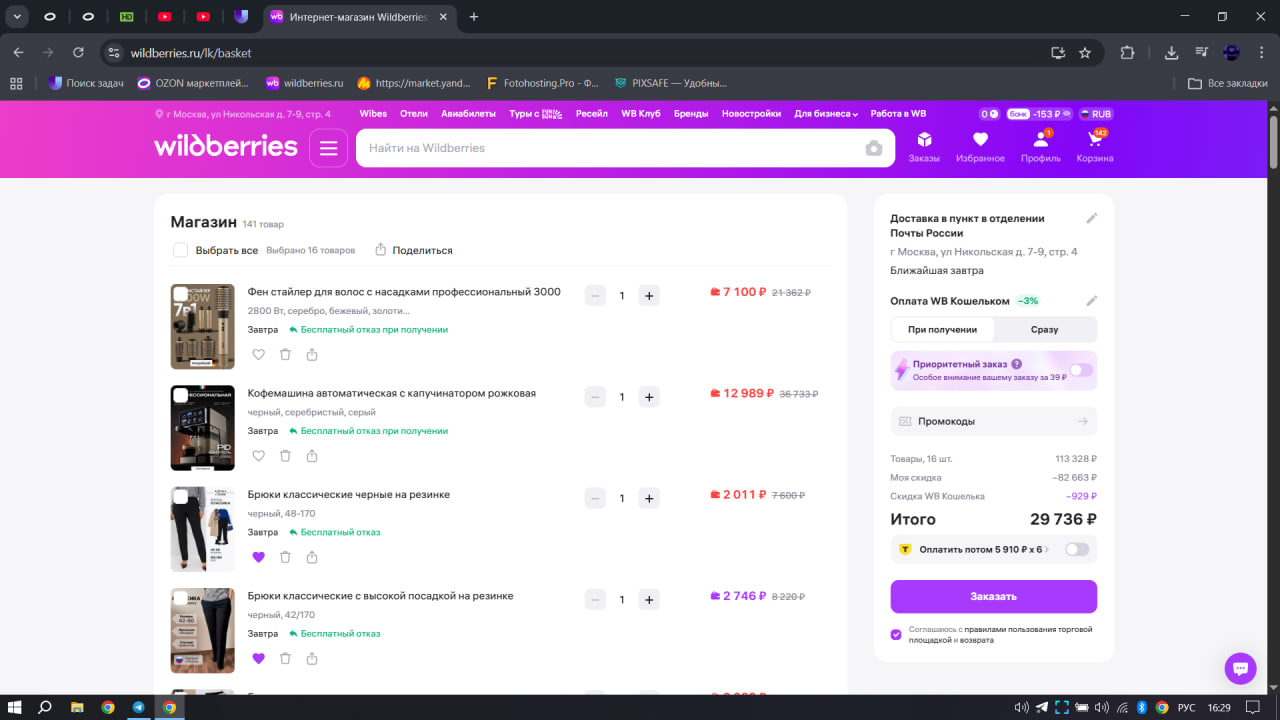Open Chrome extensions puzzle icon
The height and width of the screenshot is (720, 1280).
click(x=1127, y=53)
